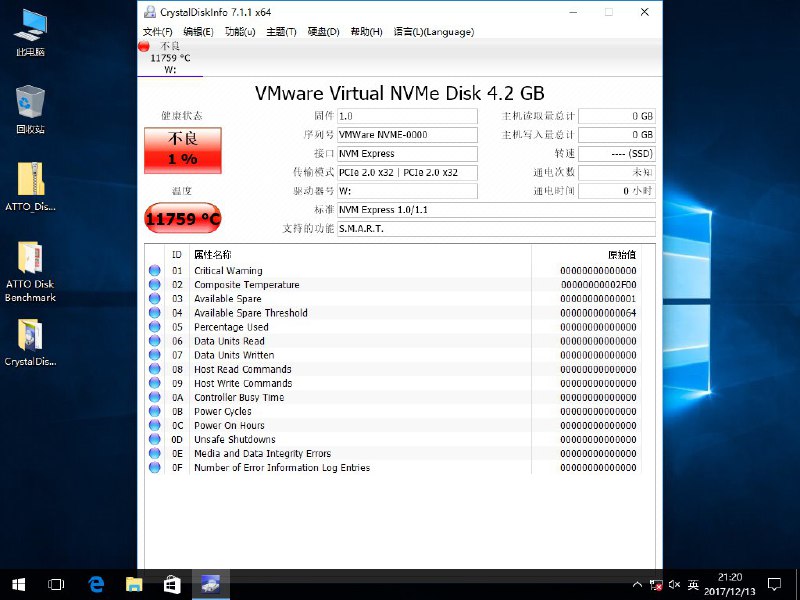This screenshot has width=800, height=600.
Task: Click the 英 input method indicator
Action: 693,585
